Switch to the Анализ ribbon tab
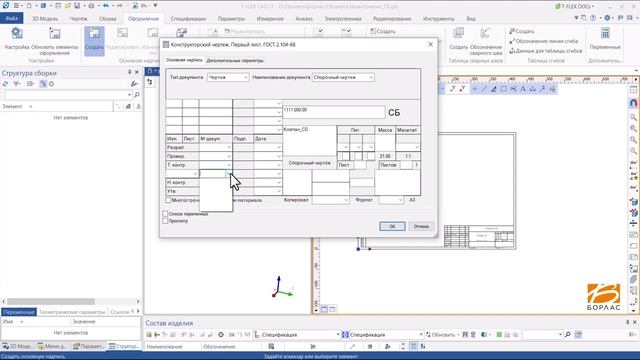This screenshot has width=640, height=360. click(304, 19)
